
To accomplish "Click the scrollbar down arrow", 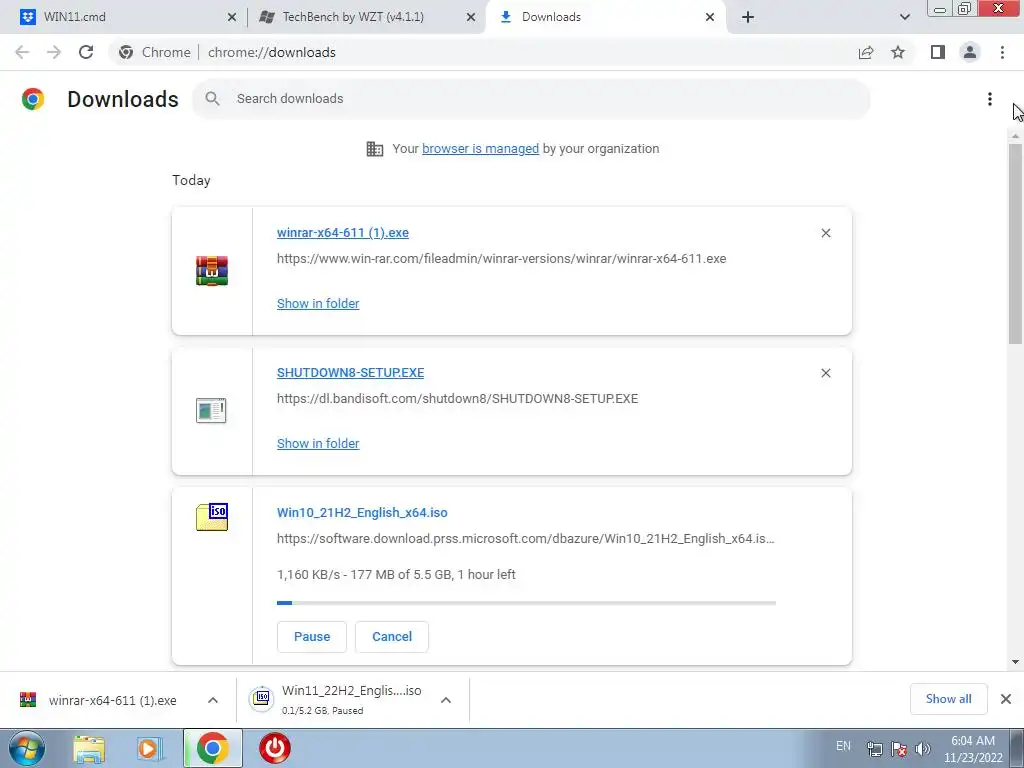I will [1015, 662].
